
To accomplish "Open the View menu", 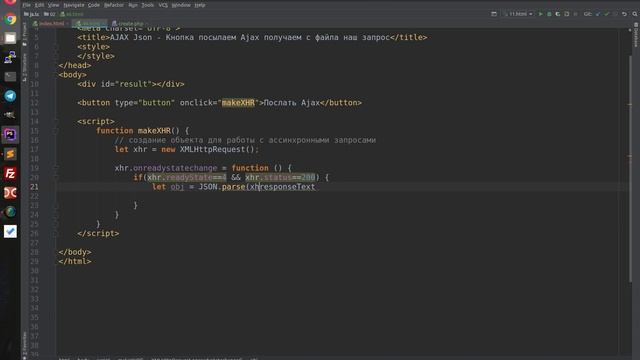I will click(53, 5).
